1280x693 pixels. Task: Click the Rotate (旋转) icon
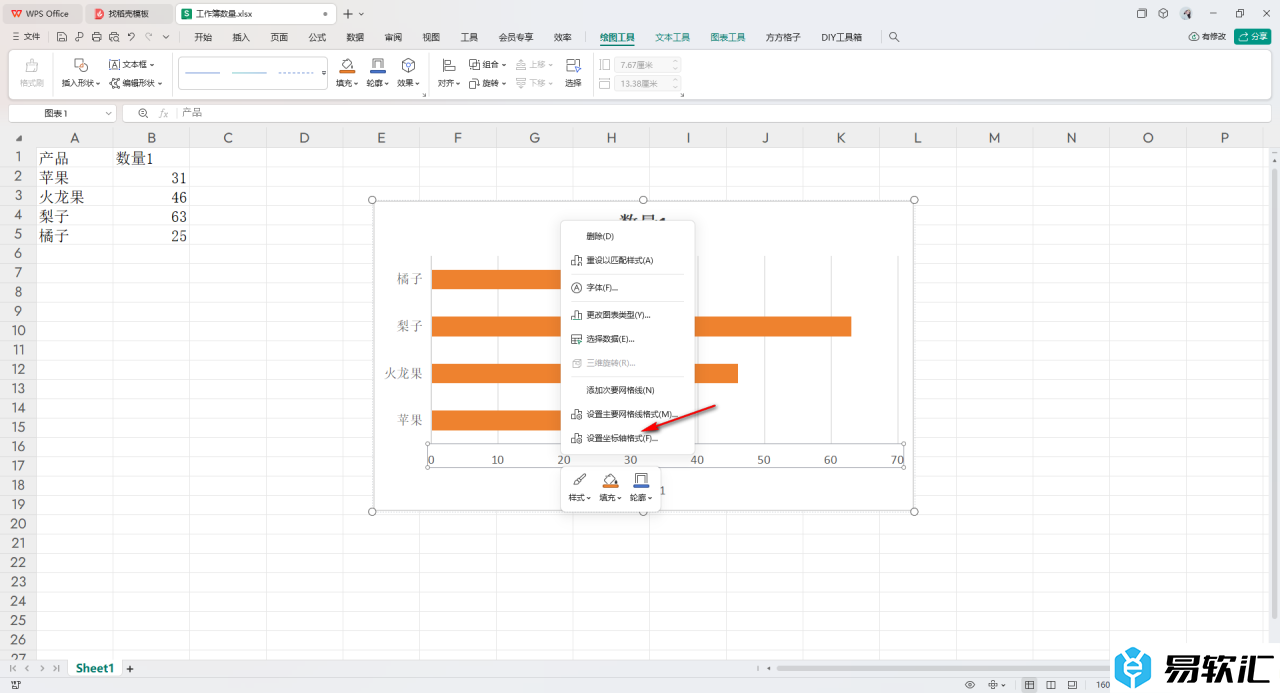(475, 83)
